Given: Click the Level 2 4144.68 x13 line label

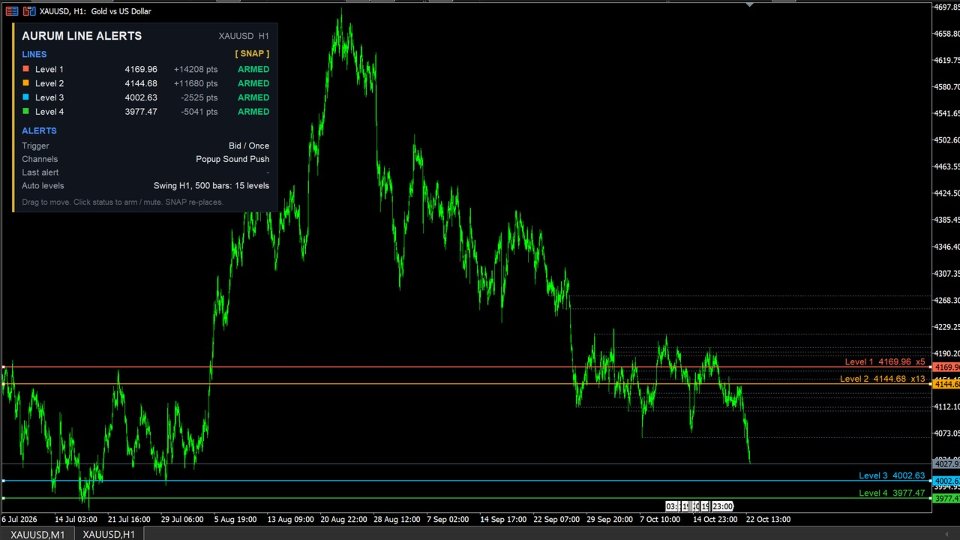Looking at the screenshot, I should [882, 379].
